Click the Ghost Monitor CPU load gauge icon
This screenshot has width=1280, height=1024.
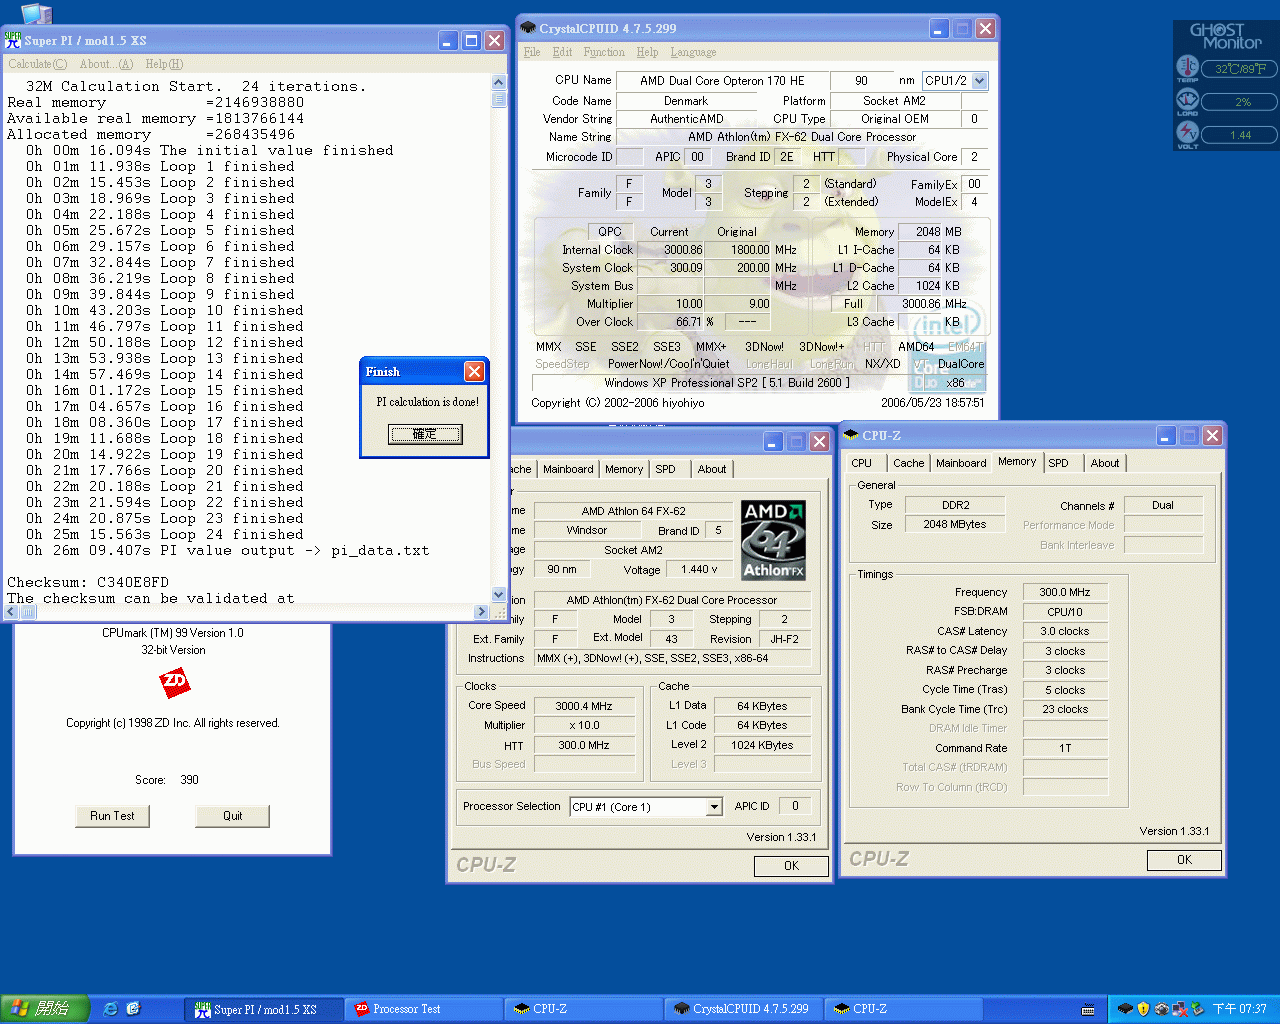1187,100
